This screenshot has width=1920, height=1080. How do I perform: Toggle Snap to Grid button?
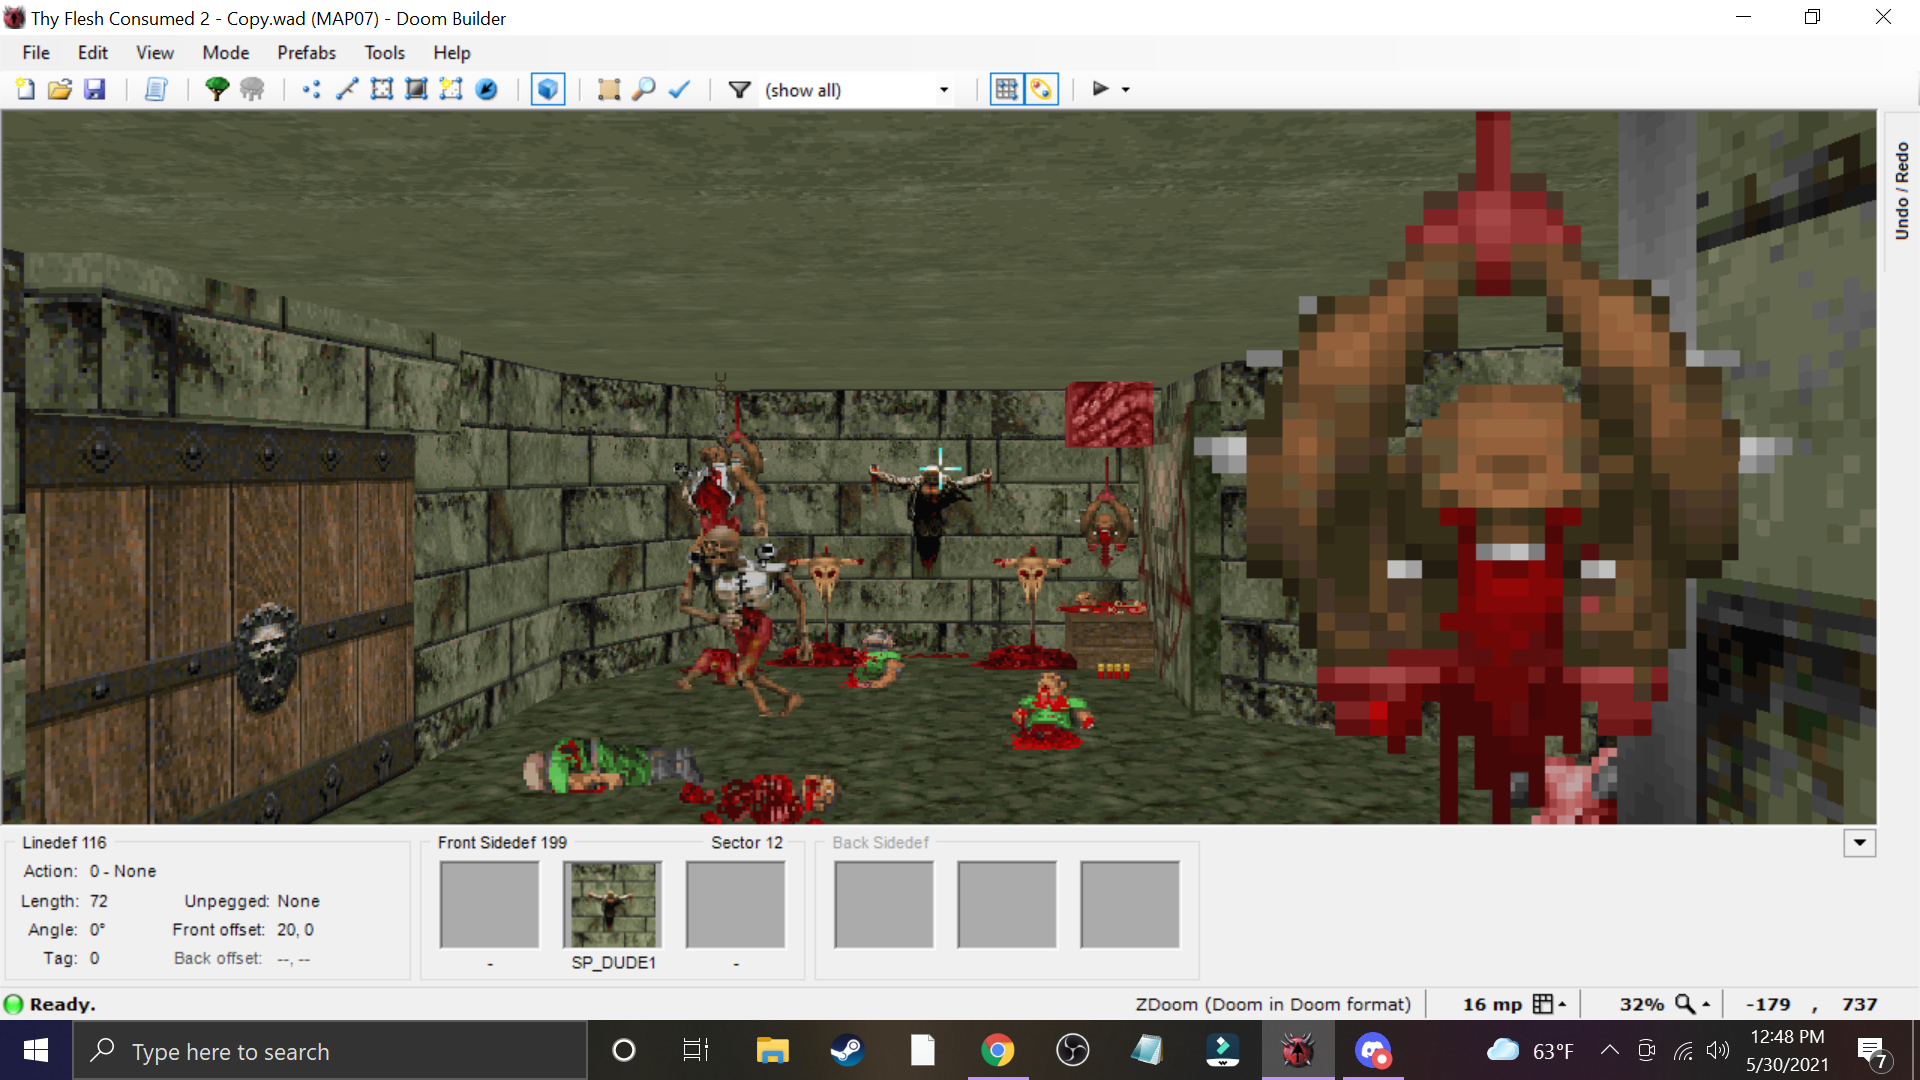coord(1007,90)
